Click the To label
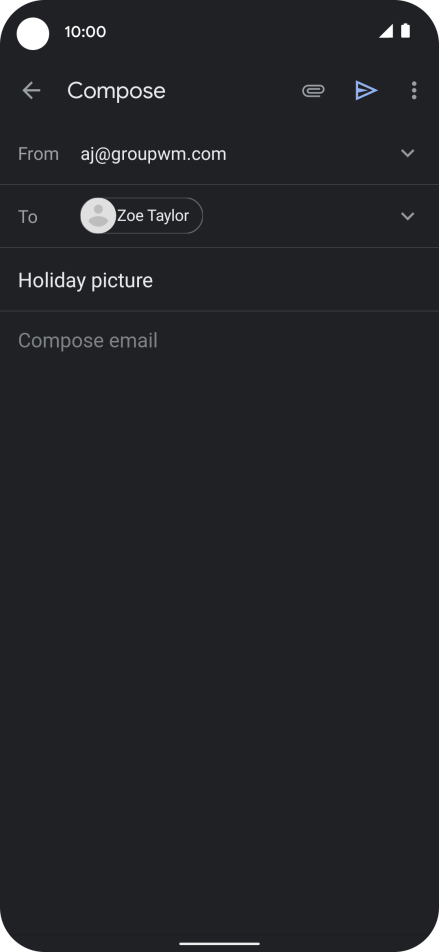The width and height of the screenshot is (439, 952). (x=28, y=217)
